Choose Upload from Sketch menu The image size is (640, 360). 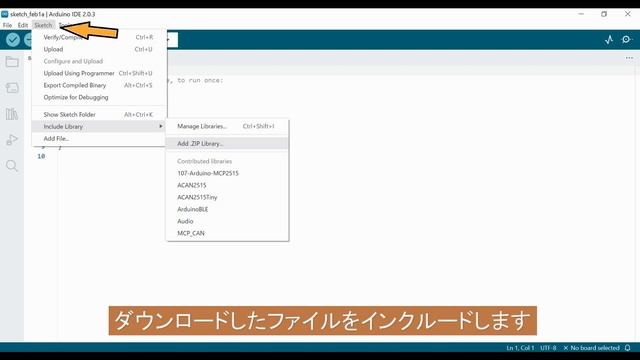point(98,49)
